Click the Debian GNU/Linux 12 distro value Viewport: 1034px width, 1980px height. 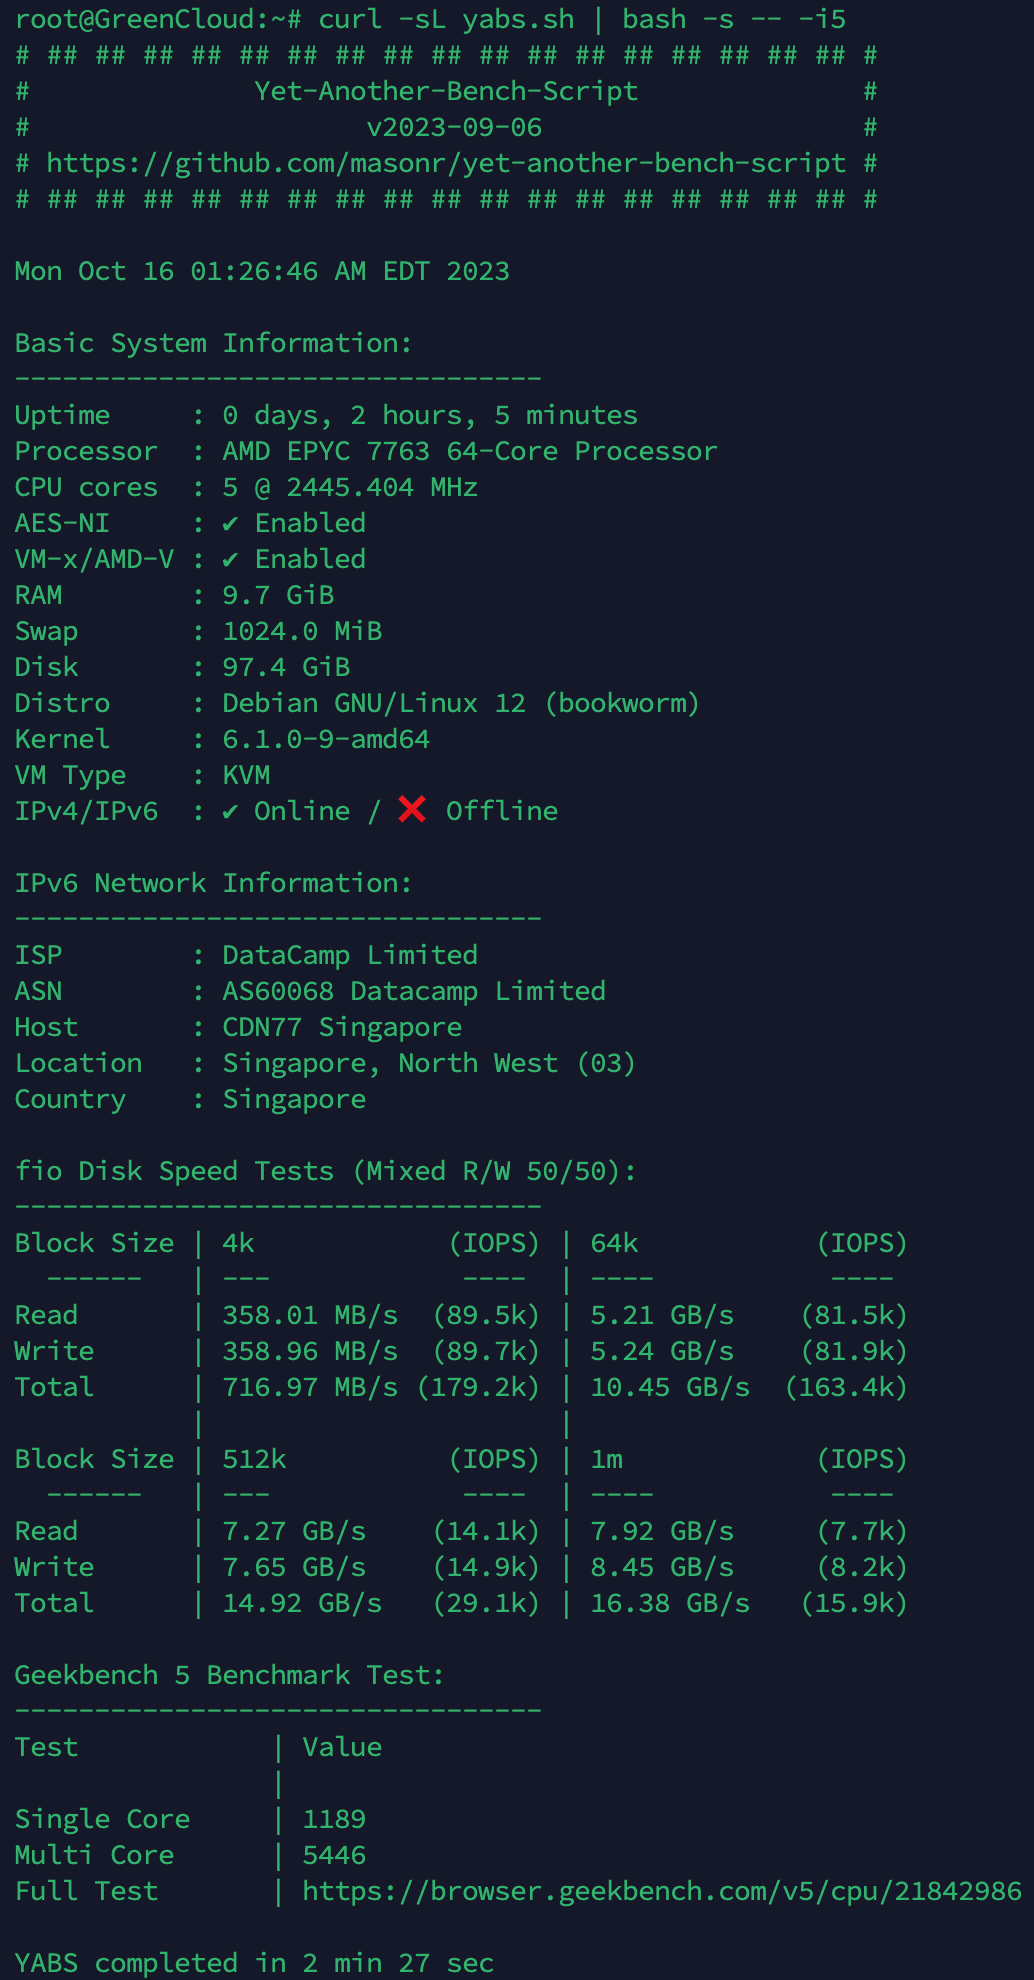pyautogui.click(x=461, y=703)
